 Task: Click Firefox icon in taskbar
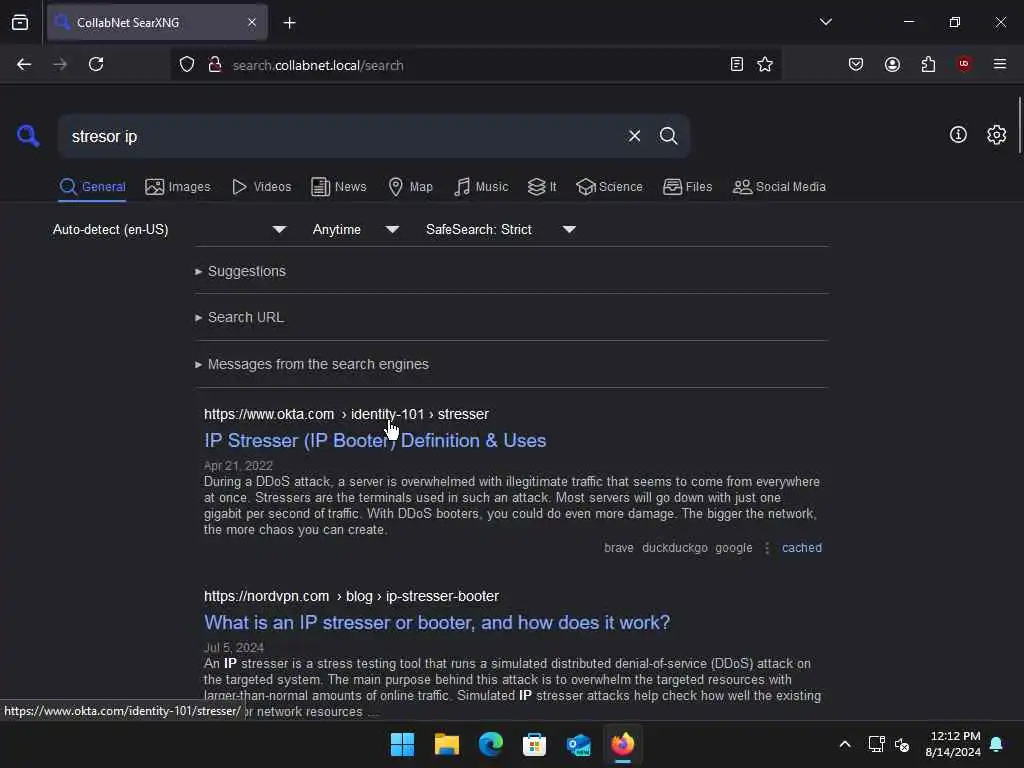(622, 744)
